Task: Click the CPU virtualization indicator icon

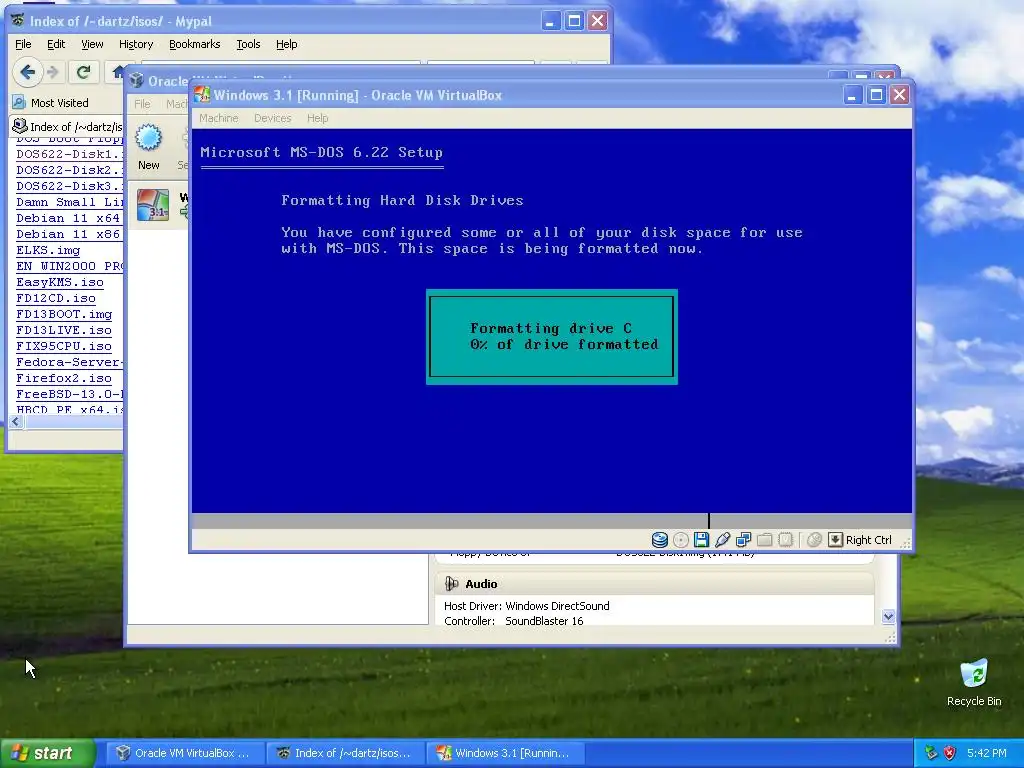Action: coord(786,539)
